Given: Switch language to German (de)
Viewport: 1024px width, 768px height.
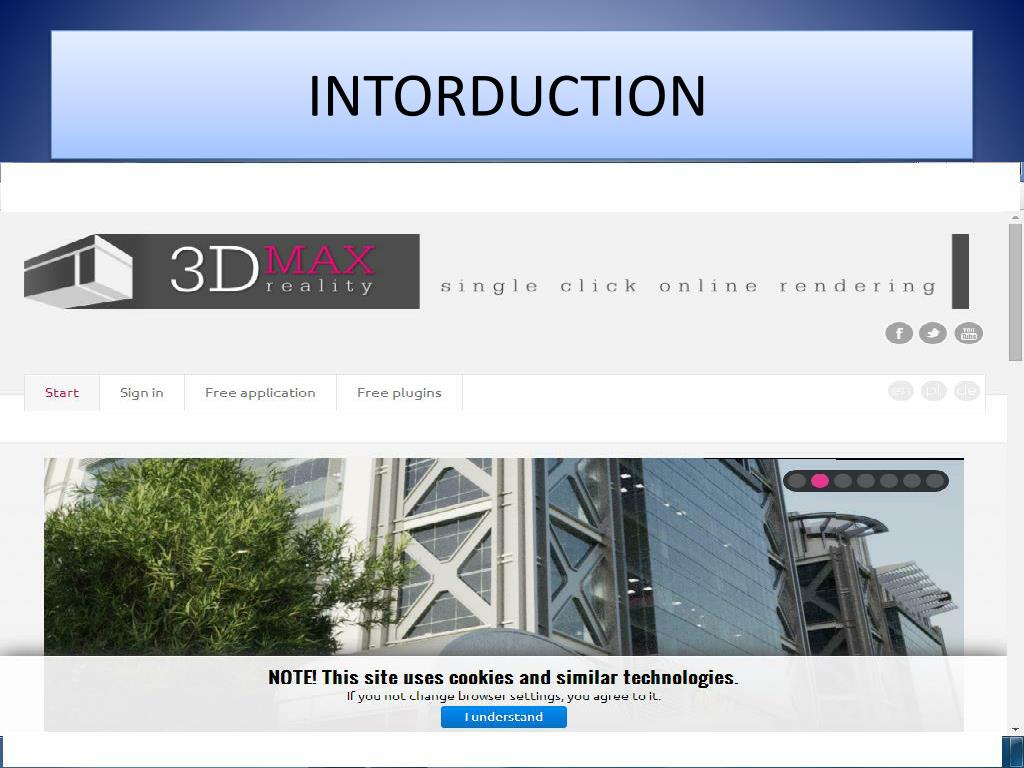Looking at the screenshot, I should coord(967,391).
